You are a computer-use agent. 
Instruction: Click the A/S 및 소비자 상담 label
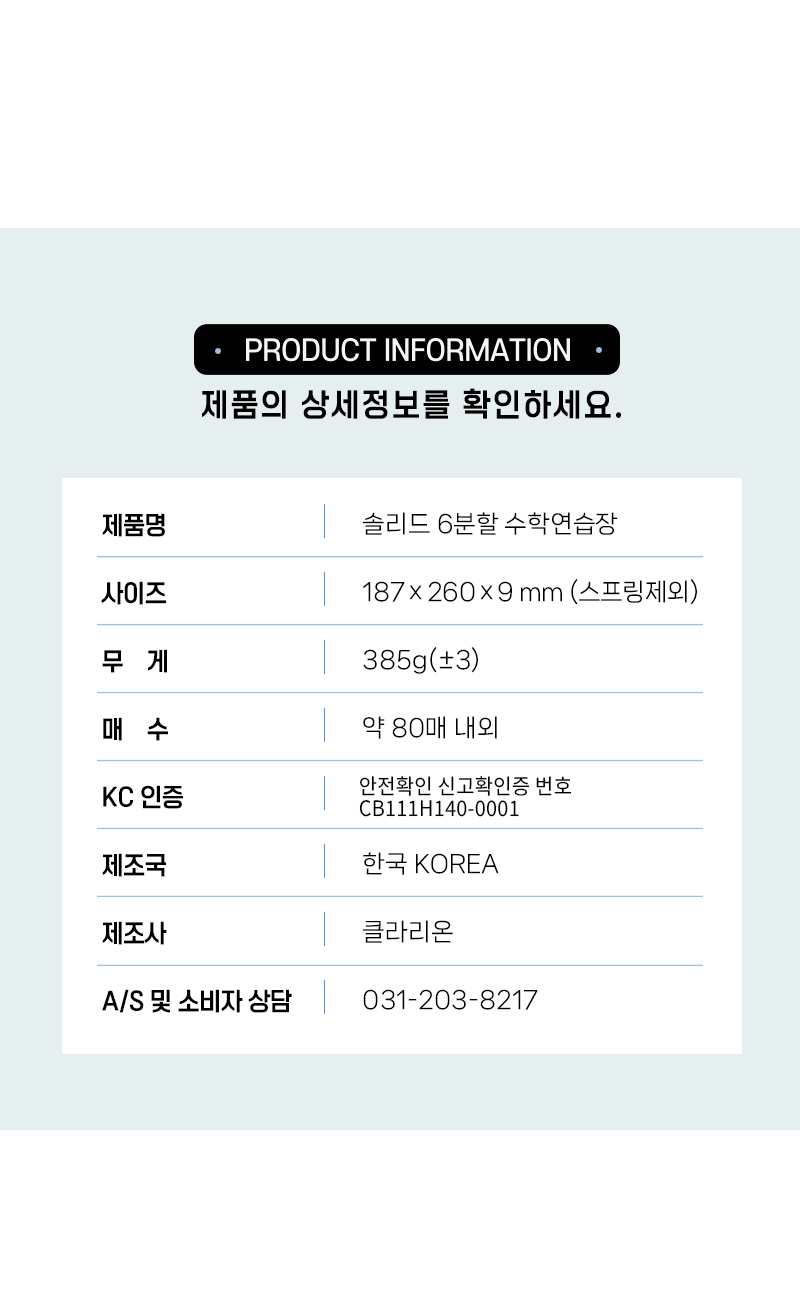coord(196,1001)
